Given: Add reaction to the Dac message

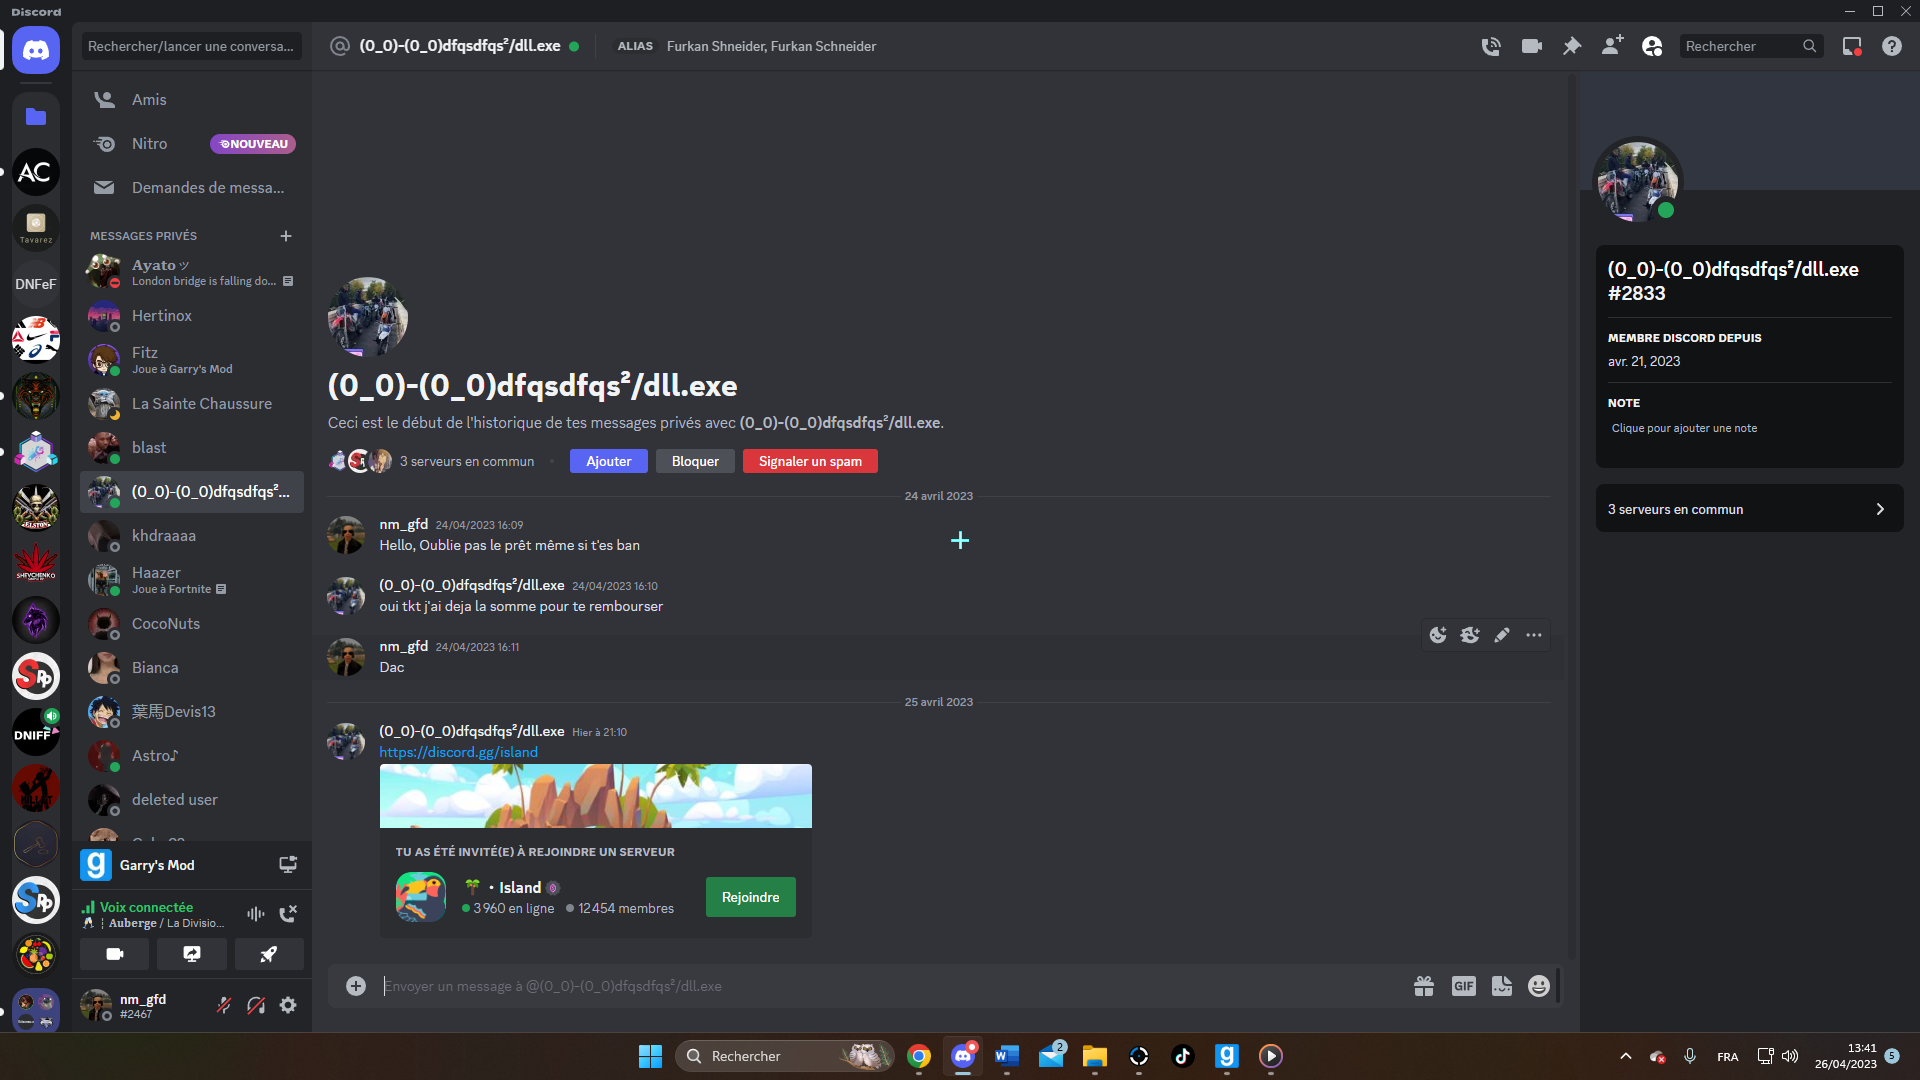Looking at the screenshot, I should pos(1438,635).
